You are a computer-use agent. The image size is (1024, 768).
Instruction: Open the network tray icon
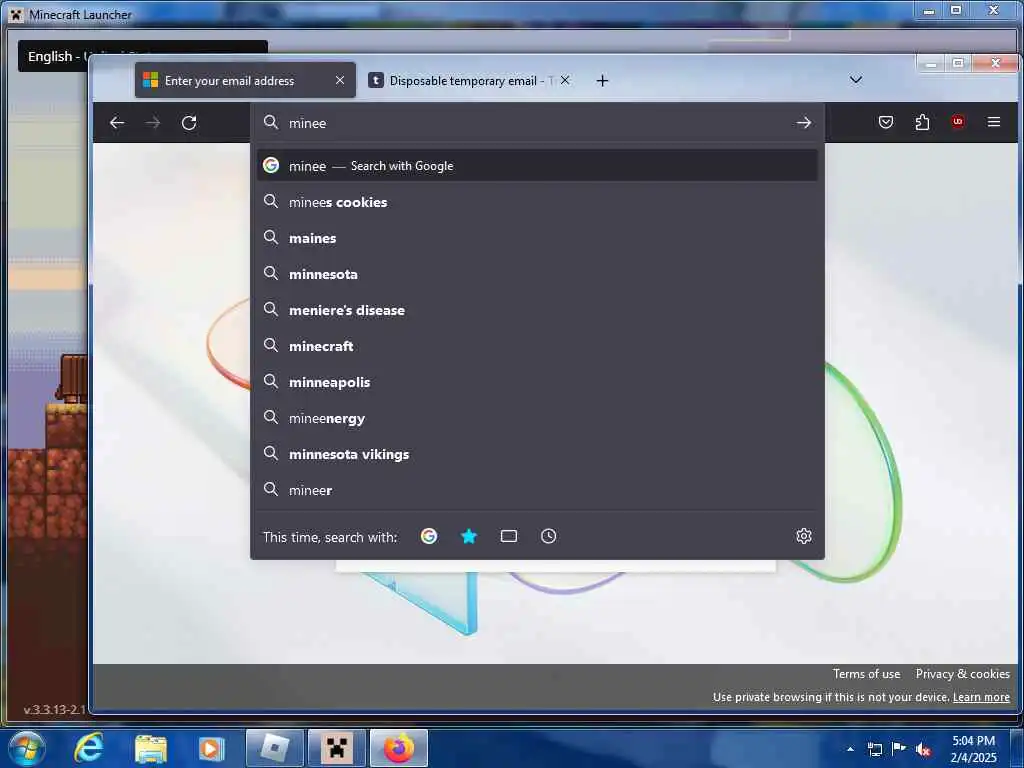click(874, 749)
